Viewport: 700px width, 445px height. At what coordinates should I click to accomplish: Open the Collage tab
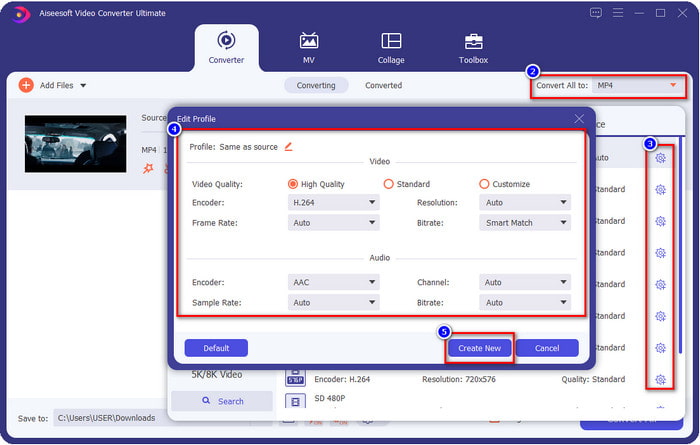coord(391,48)
